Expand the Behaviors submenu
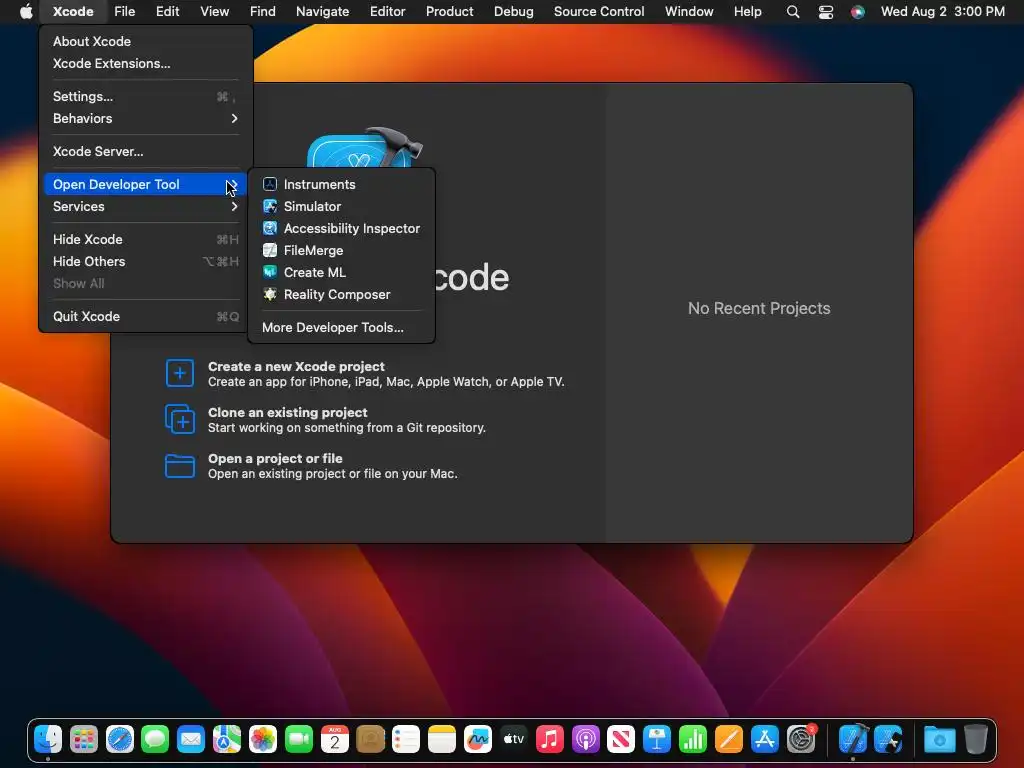The width and height of the screenshot is (1024, 768). 145,118
